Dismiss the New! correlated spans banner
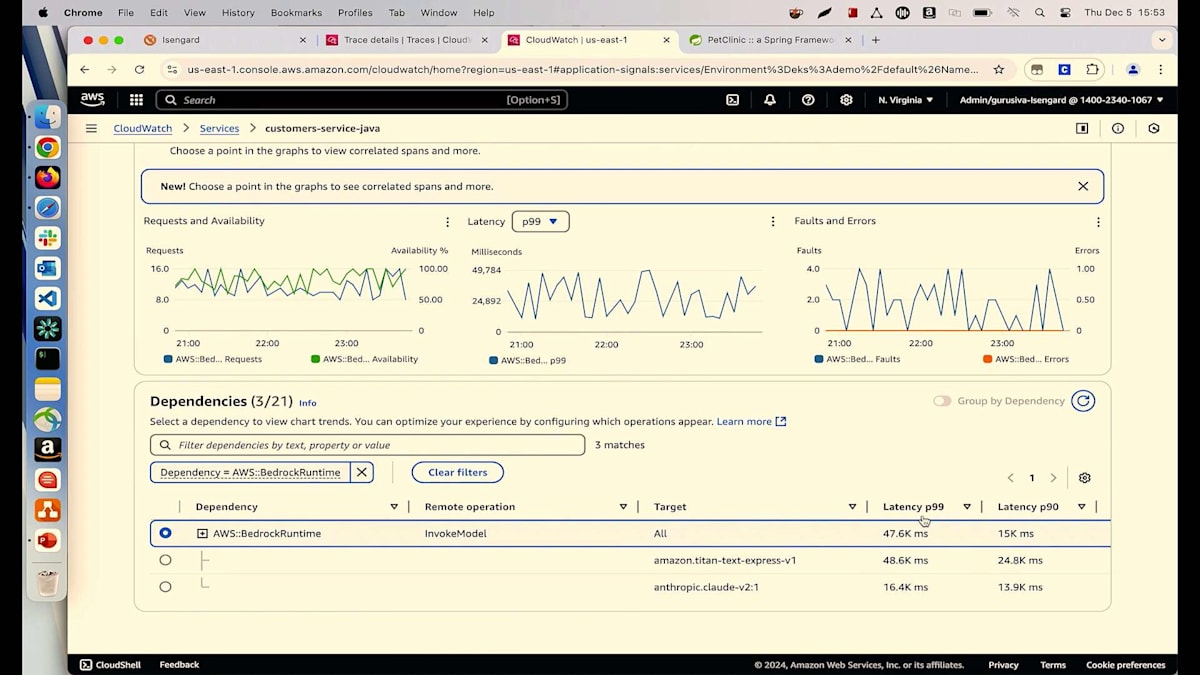The width and height of the screenshot is (1200, 675). [1083, 186]
